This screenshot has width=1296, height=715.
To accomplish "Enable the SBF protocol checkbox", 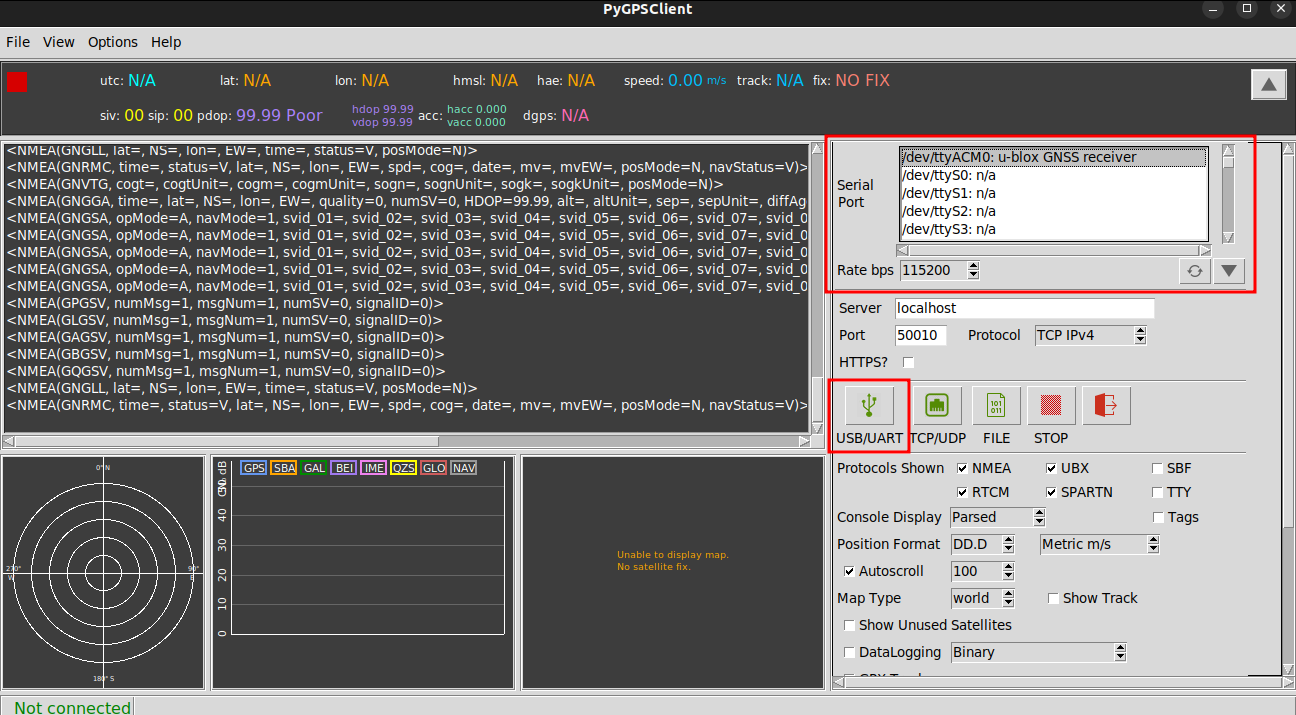I will pyautogui.click(x=1158, y=468).
